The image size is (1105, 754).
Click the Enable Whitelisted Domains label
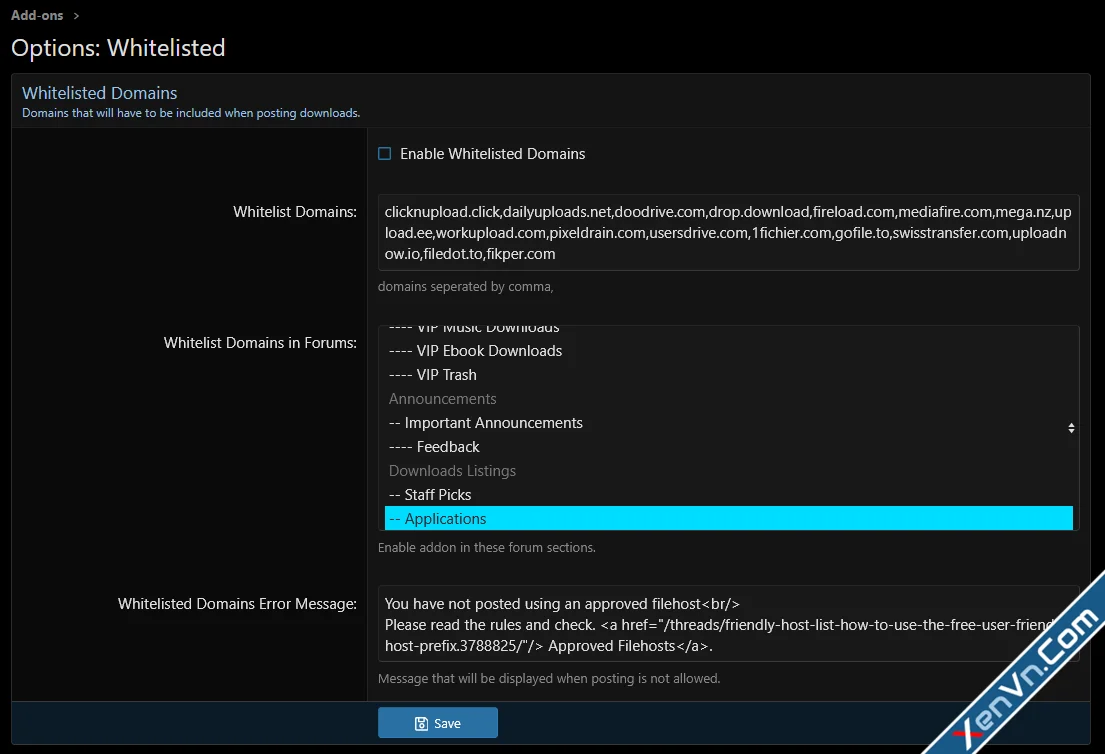pyautogui.click(x=493, y=154)
